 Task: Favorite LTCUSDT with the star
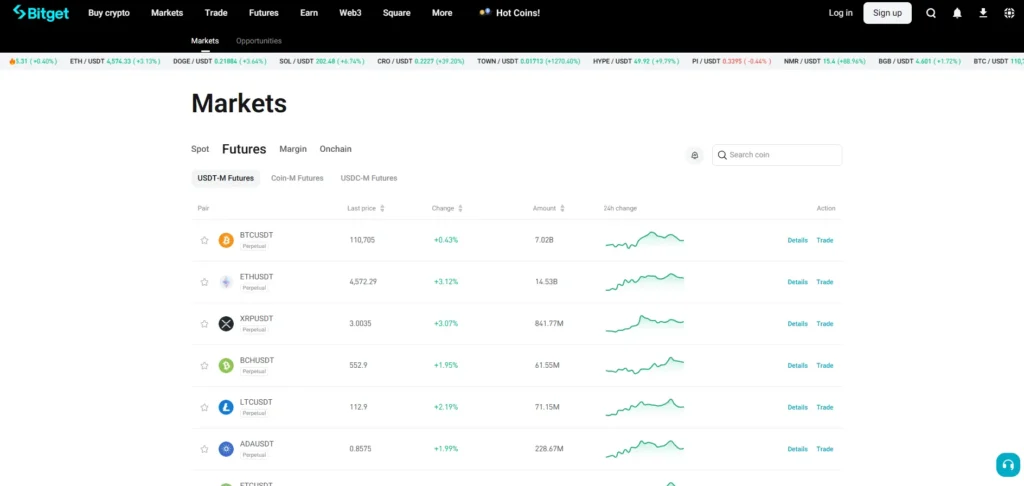[x=204, y=408]
